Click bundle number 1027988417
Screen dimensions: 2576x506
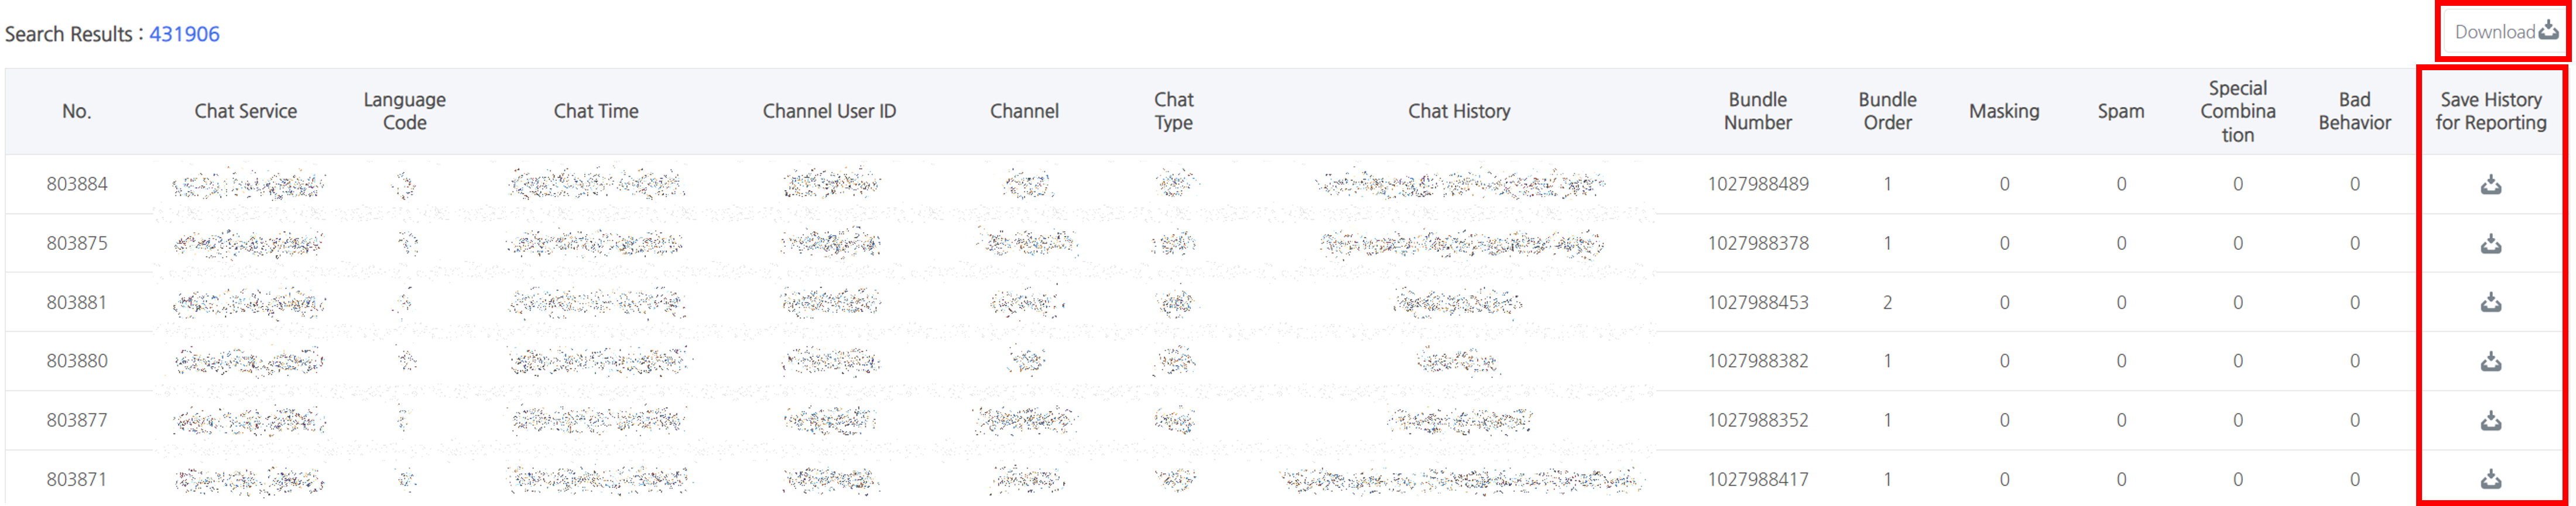tap(1757, 479)
